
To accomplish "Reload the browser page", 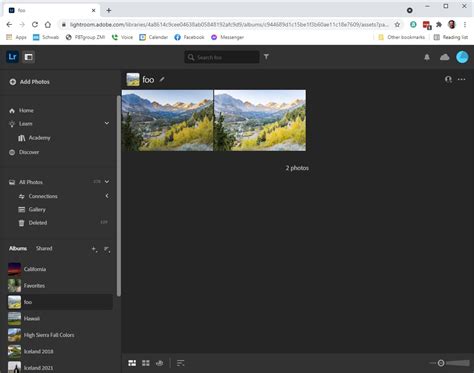I will (35, 24).
